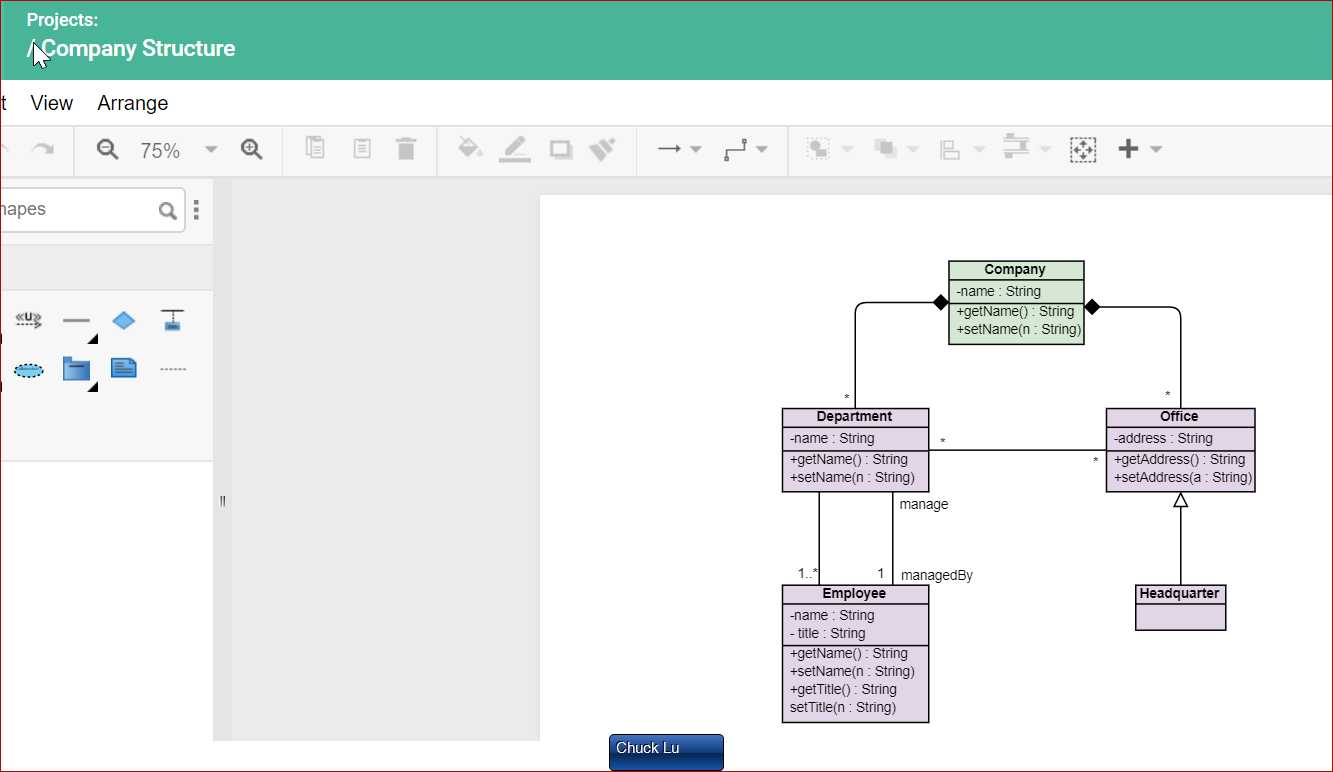The image size is (1333, 772).
Task: Expand the plus insert dropdown arrow
Action: pos(1156,150)
